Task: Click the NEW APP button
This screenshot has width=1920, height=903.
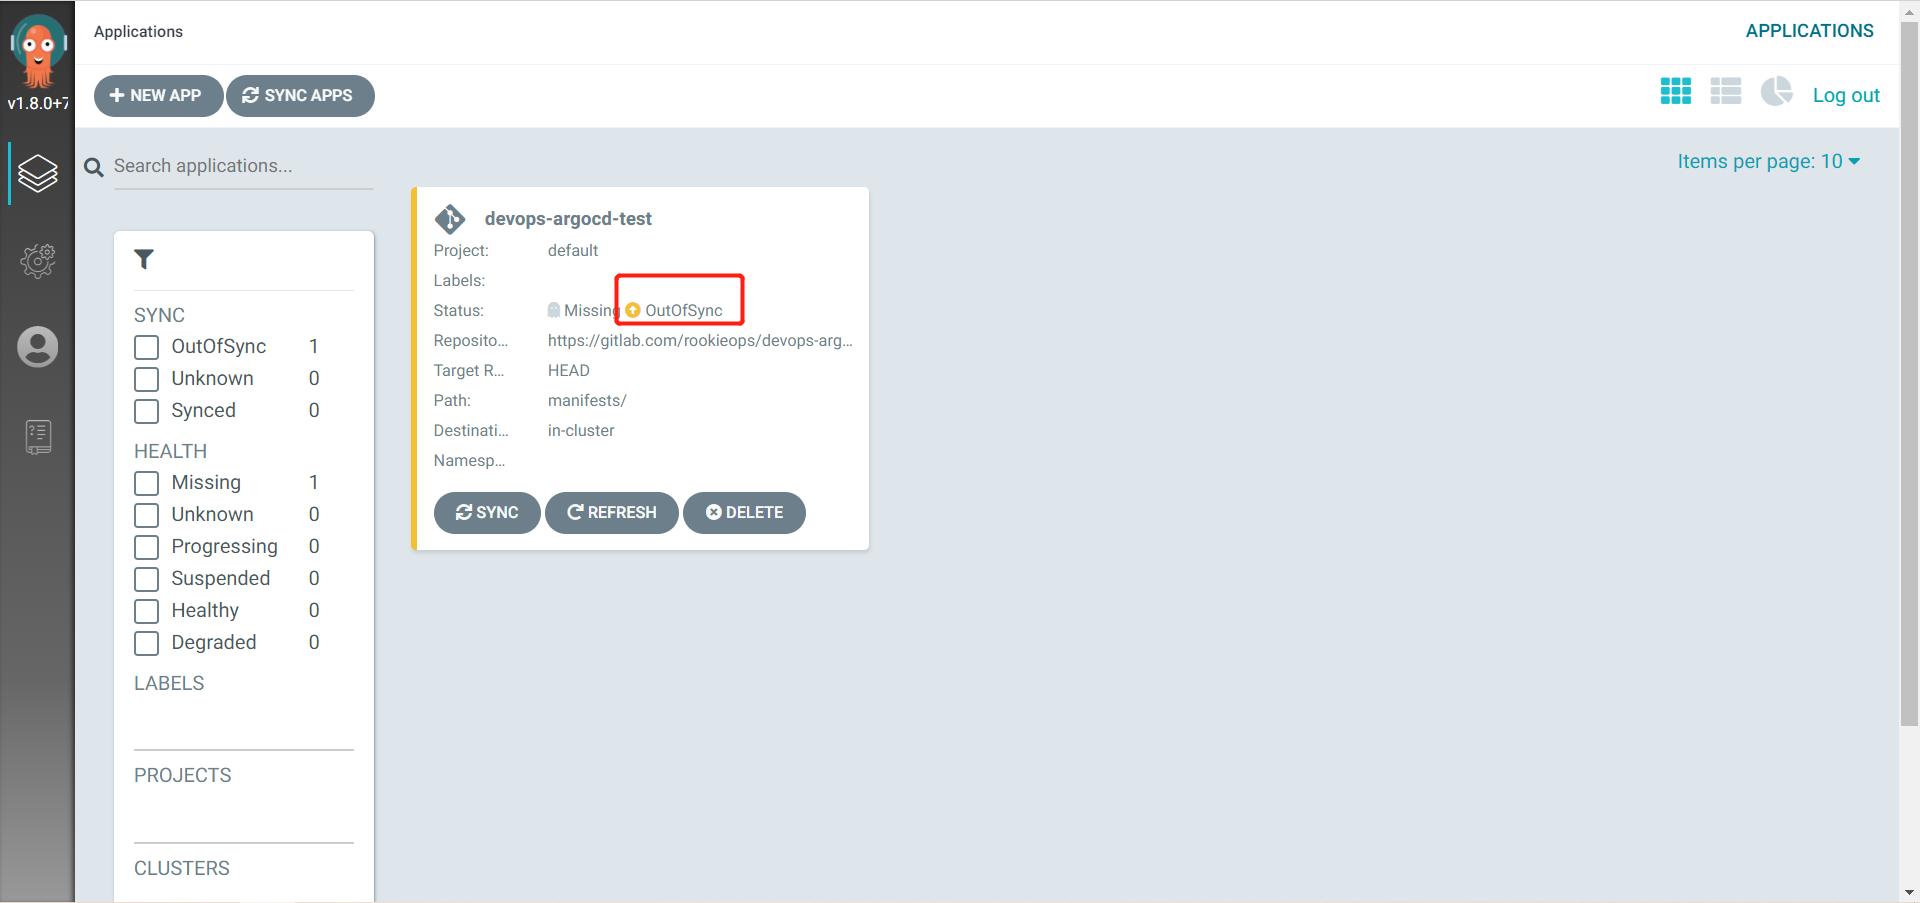Action: point(158,96)
